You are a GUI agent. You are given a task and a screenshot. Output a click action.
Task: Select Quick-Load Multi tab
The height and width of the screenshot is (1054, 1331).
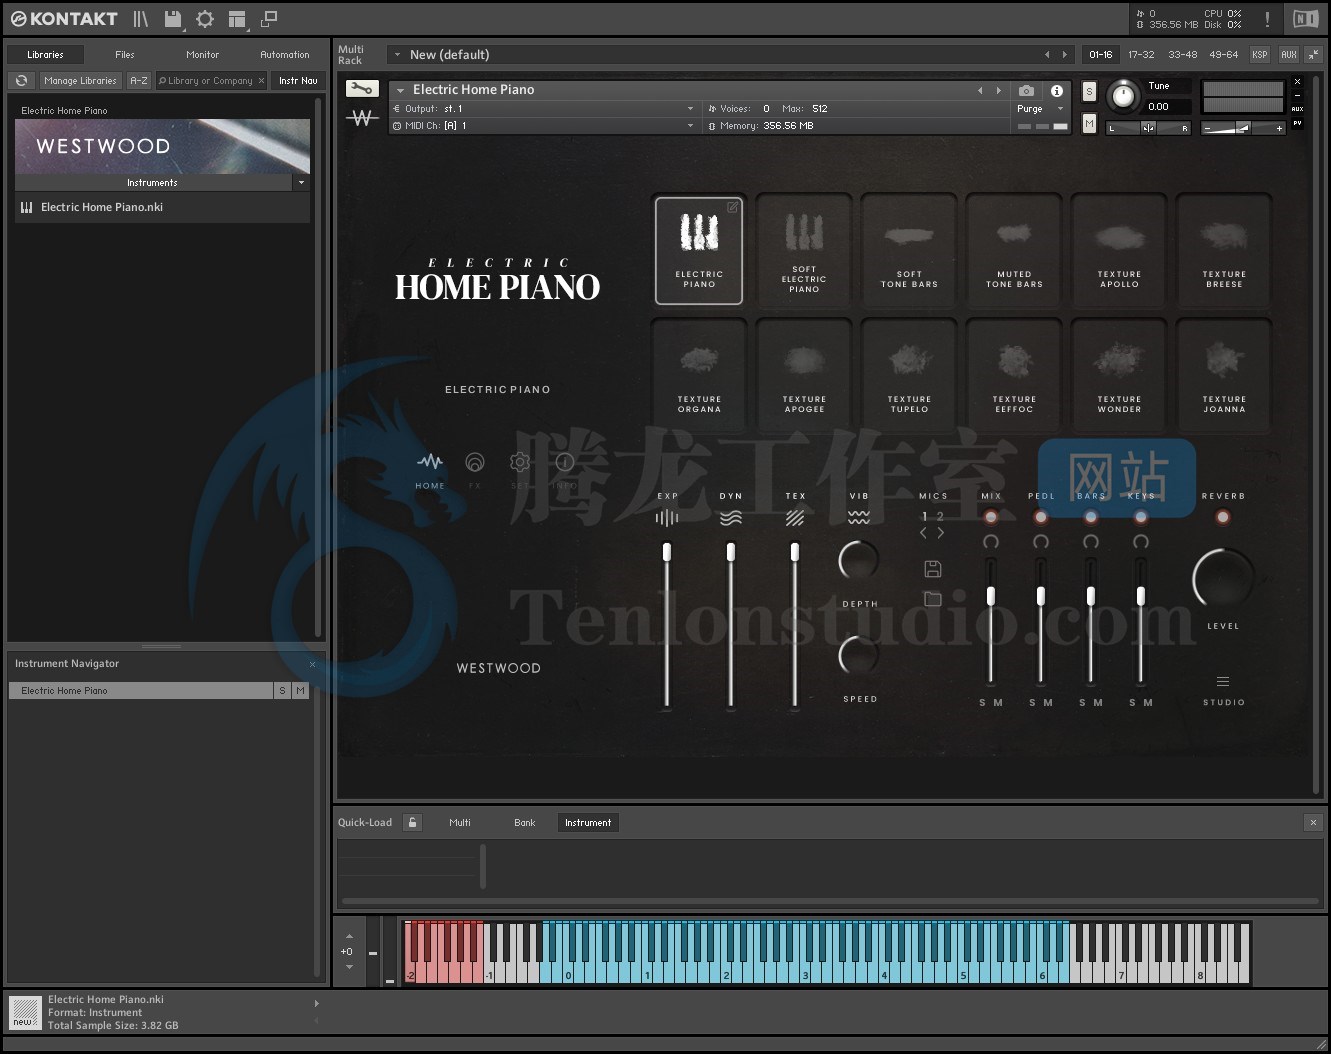pos(460,823)
